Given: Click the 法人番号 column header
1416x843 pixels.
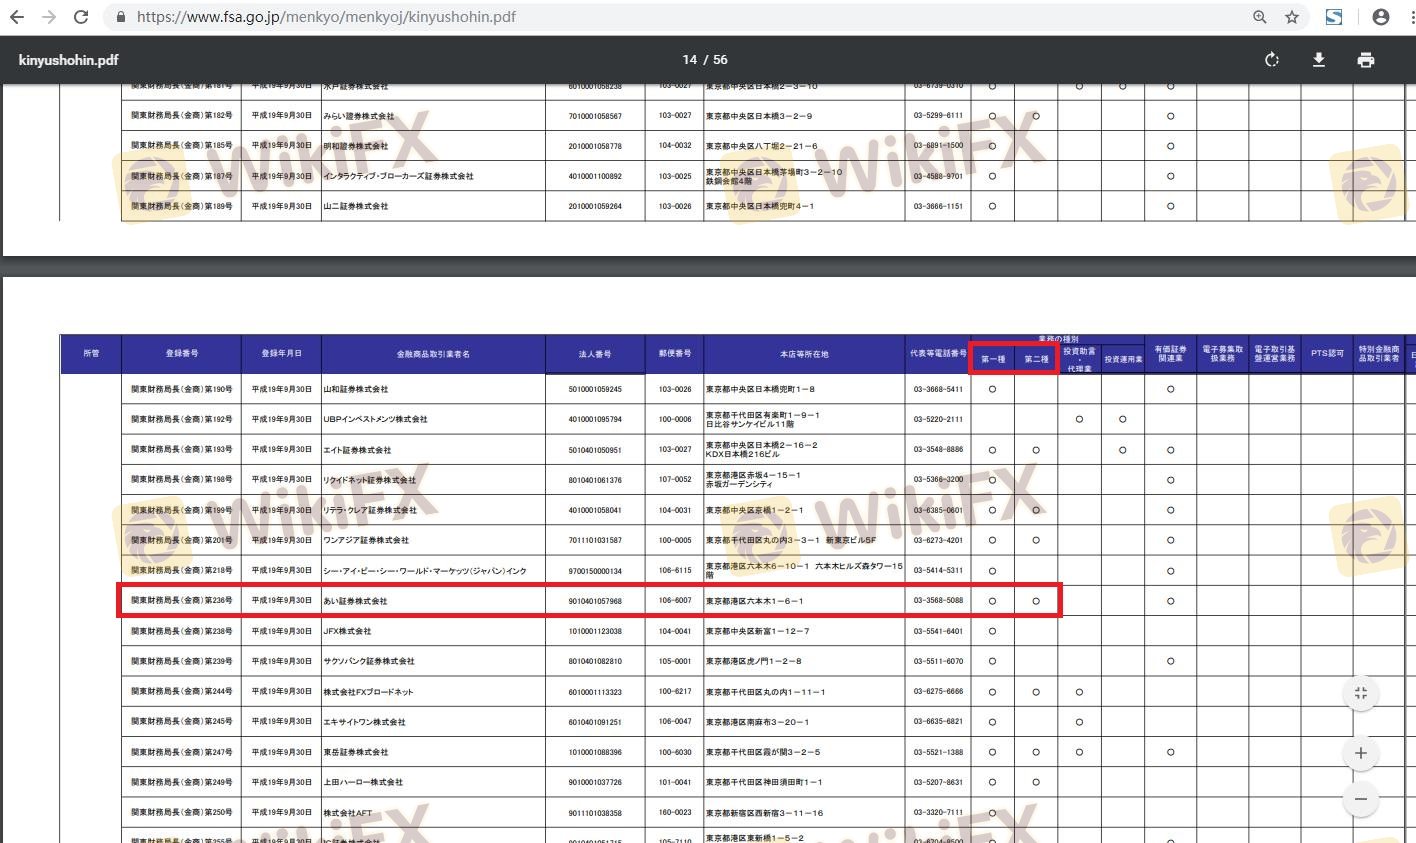Looking at the screenshot, I should [x=595, y=354].
